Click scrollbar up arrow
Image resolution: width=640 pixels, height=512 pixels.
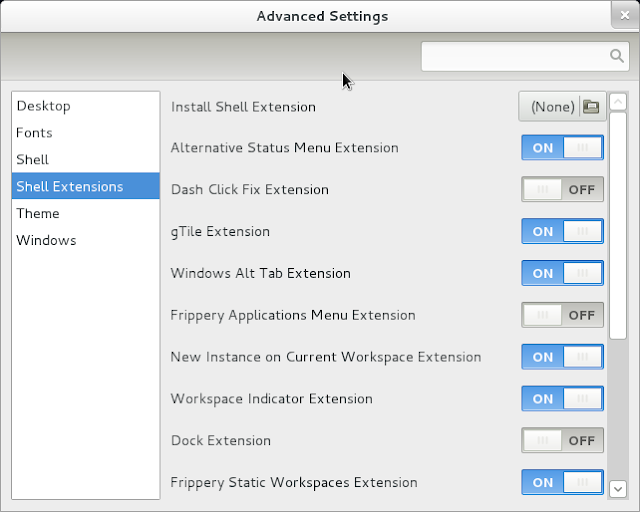pos(618,101)
